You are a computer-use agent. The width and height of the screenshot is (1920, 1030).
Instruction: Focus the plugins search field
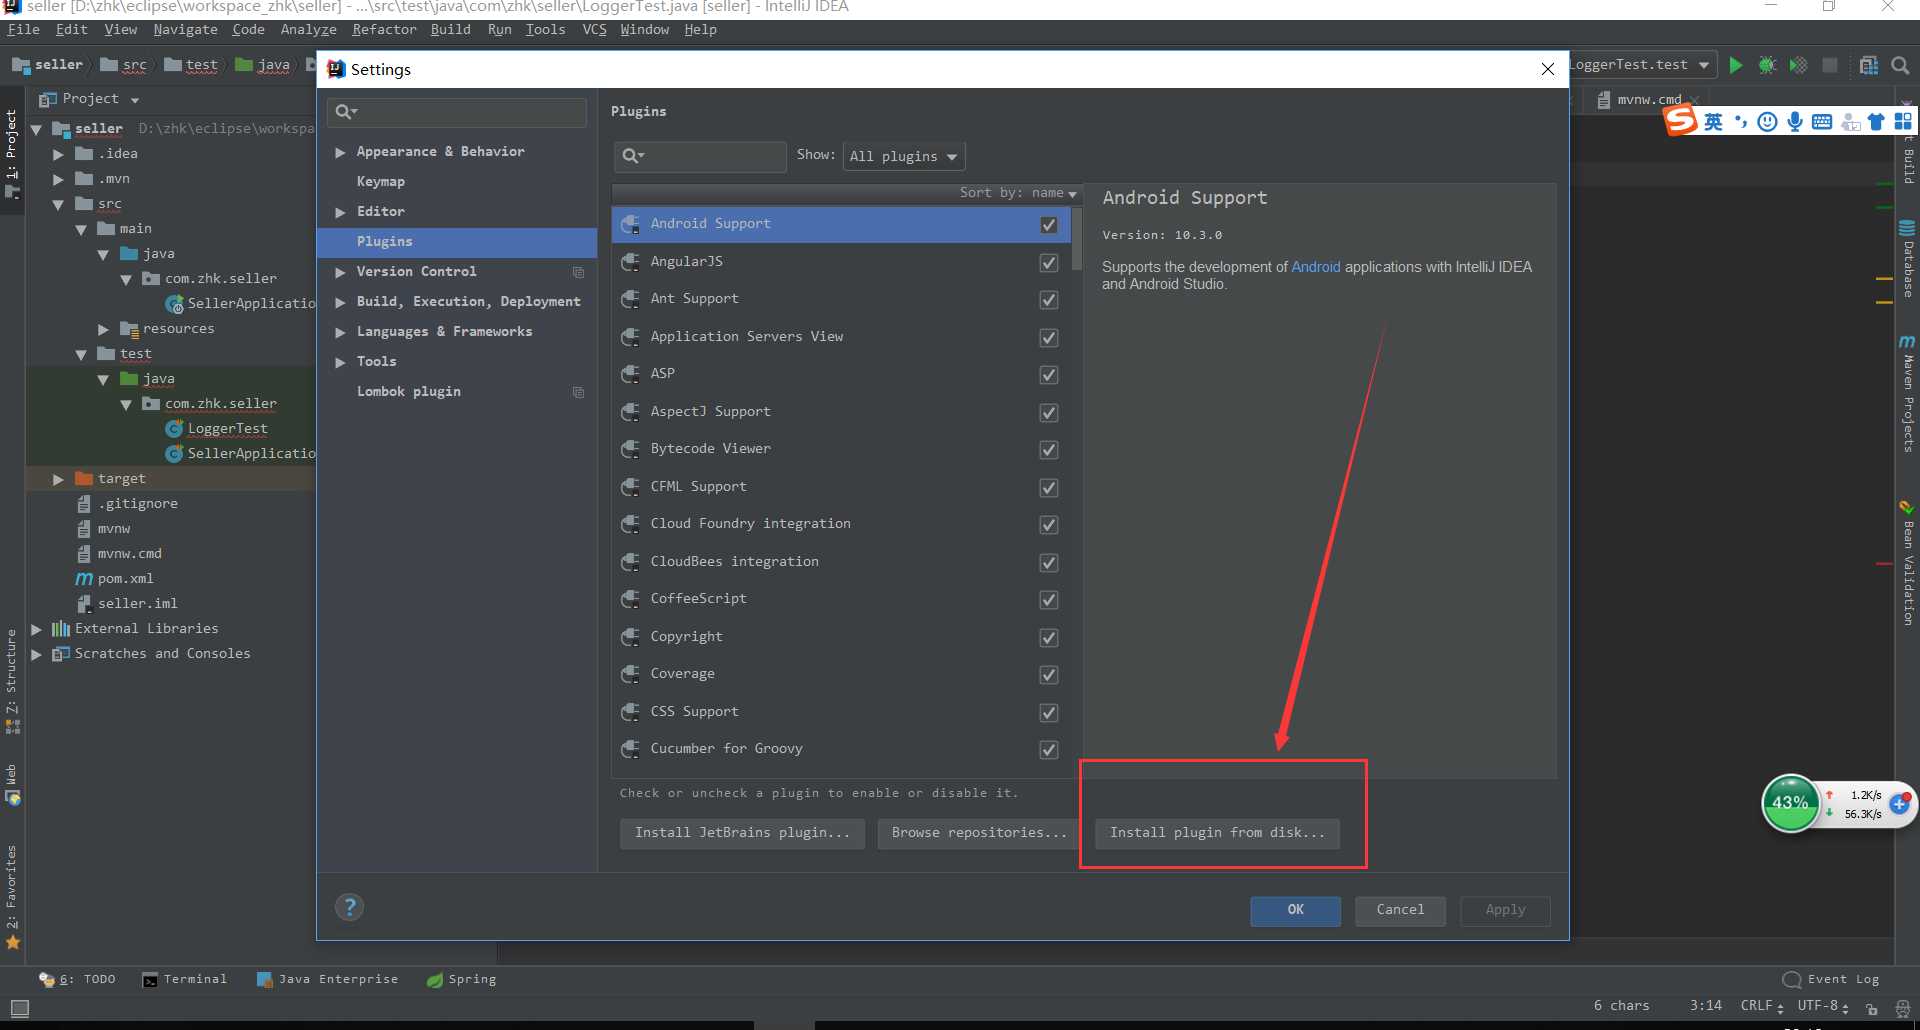(x=700, y=156)
